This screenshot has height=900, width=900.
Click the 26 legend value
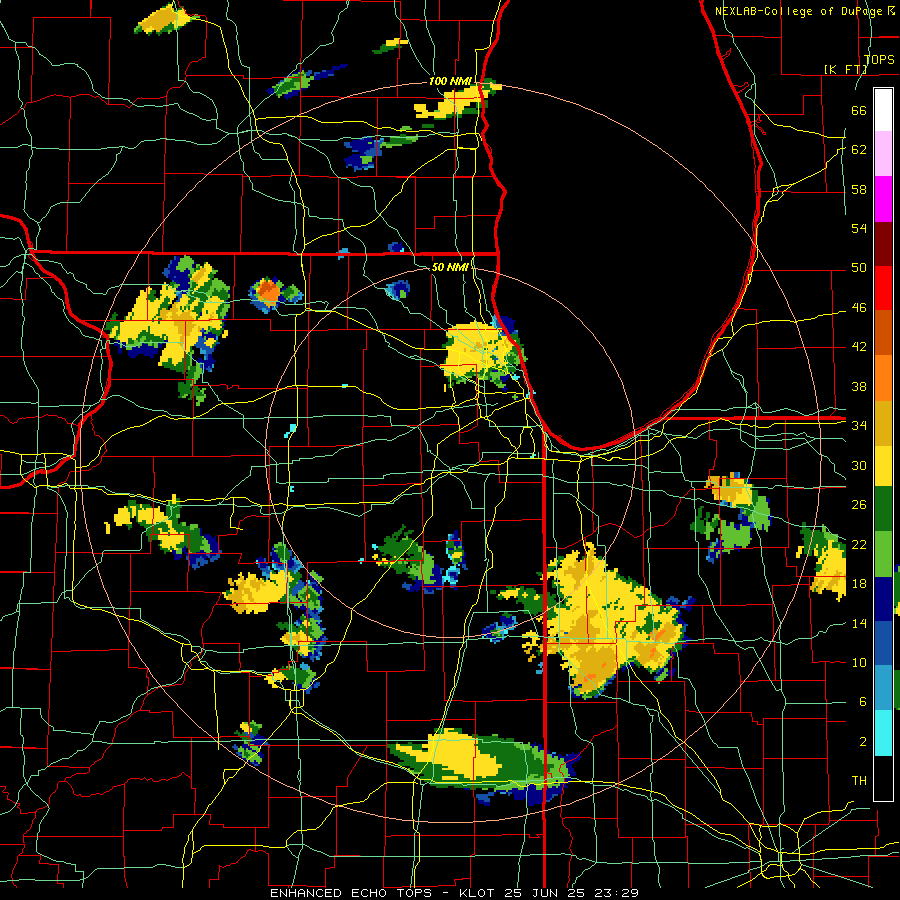coord(859,505)
